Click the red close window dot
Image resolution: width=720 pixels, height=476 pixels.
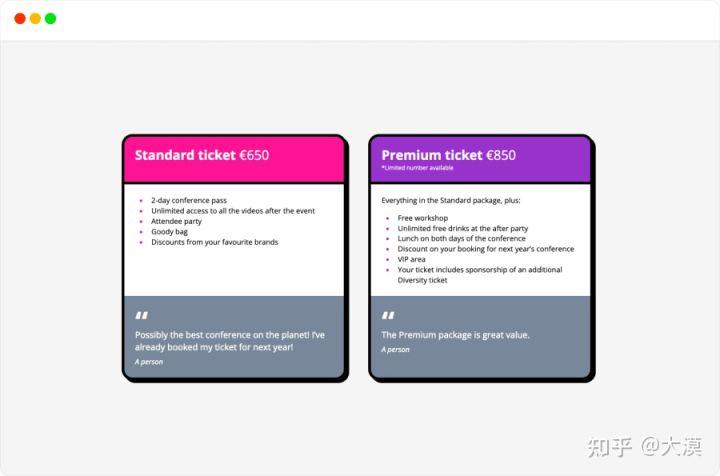coord(20,19)
